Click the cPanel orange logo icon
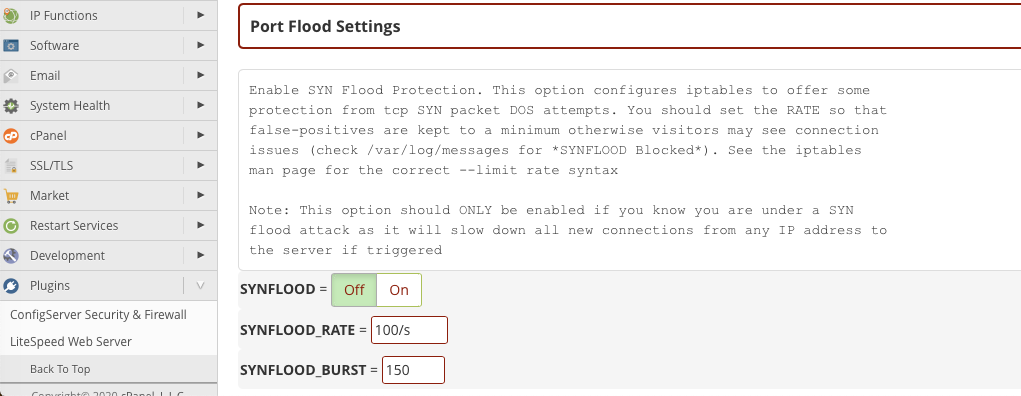 coord(10,135)
